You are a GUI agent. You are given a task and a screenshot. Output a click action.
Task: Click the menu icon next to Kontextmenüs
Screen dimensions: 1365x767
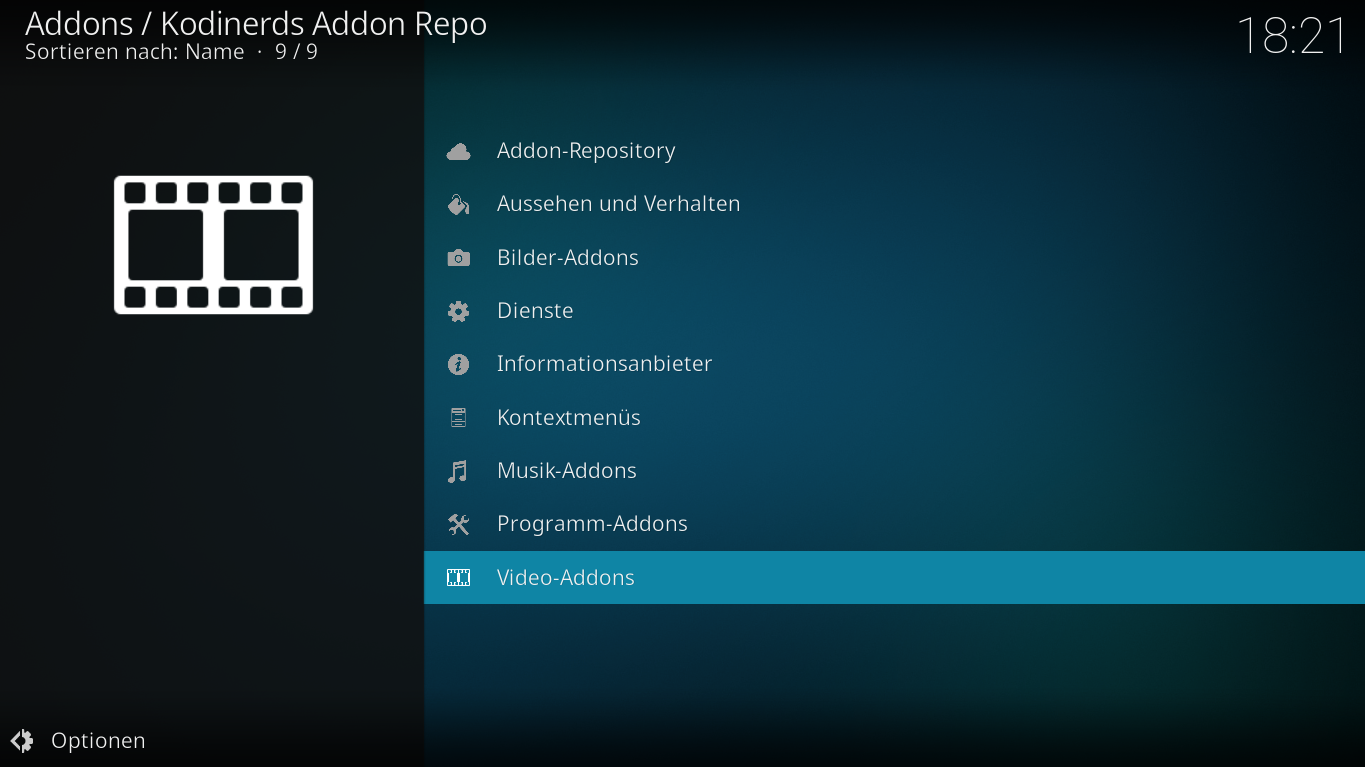tap(458, 418)
